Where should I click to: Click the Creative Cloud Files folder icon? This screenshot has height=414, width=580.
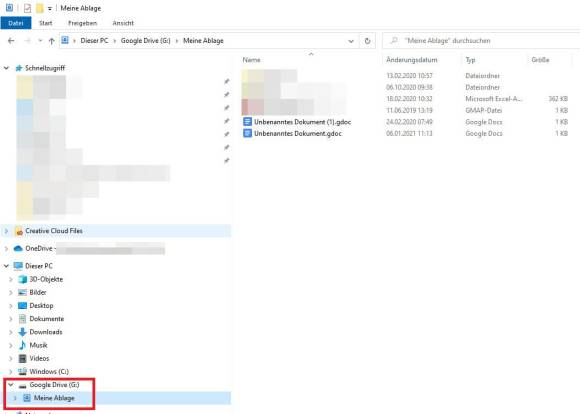tap(19, 231)
